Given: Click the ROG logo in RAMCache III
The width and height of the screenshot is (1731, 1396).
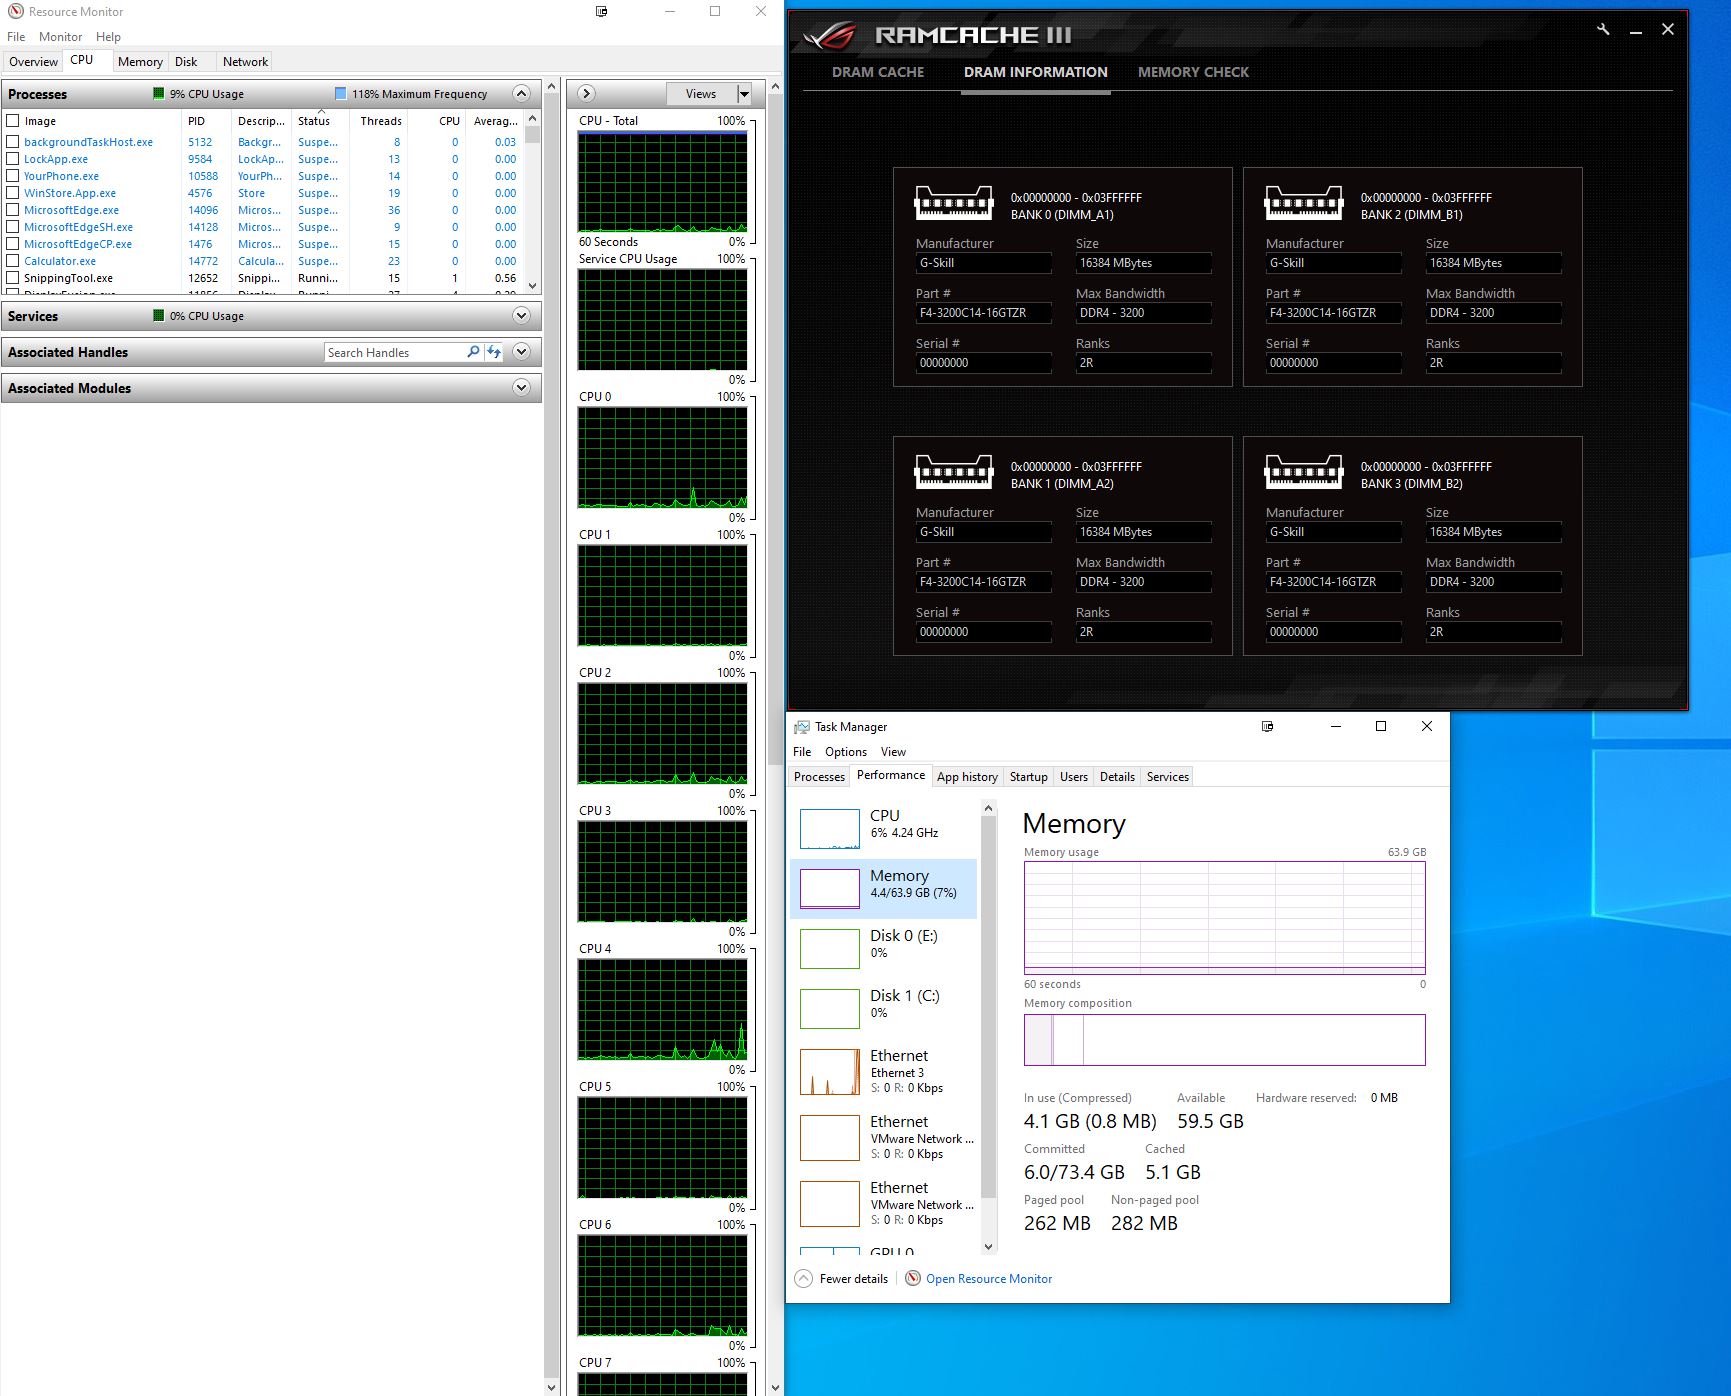Looking at the screenshot, I should click(830, 36).
